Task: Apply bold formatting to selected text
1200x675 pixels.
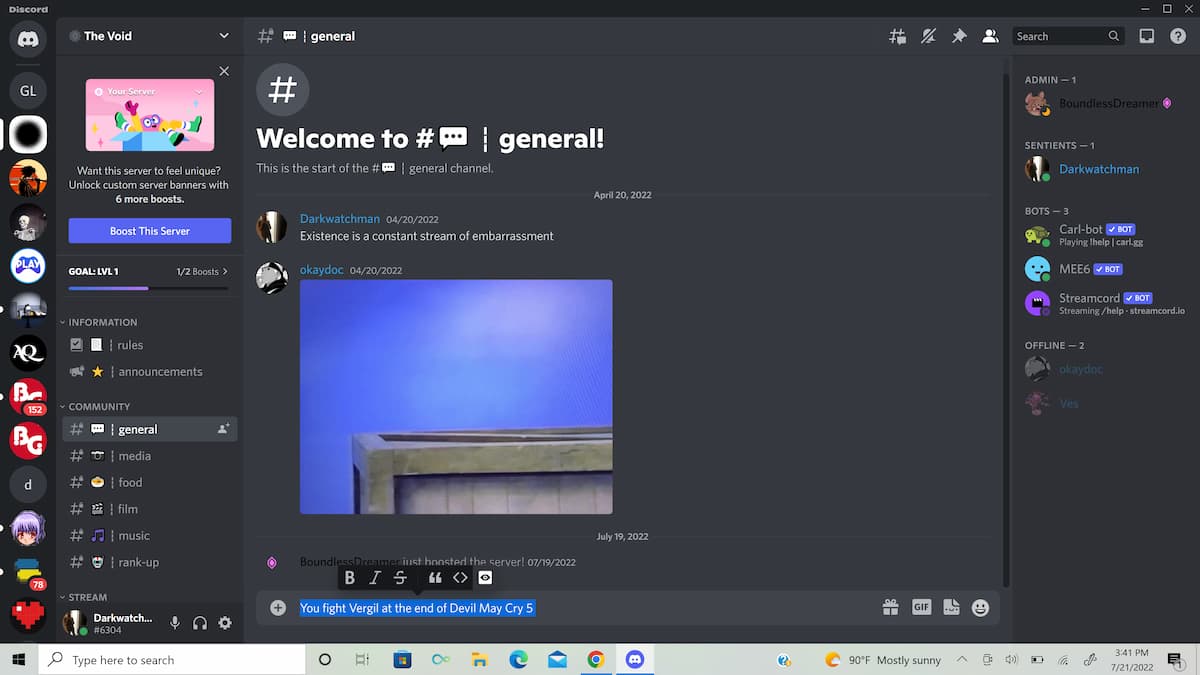Action: pyautogui.click(x=350, y=577)
